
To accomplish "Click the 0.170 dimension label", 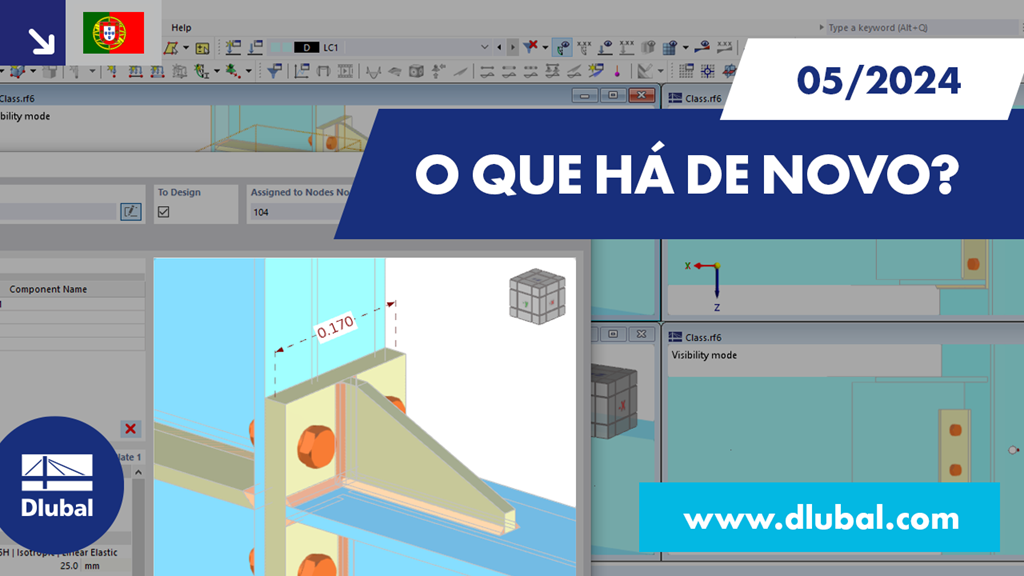I will click(x=336, y=327).
